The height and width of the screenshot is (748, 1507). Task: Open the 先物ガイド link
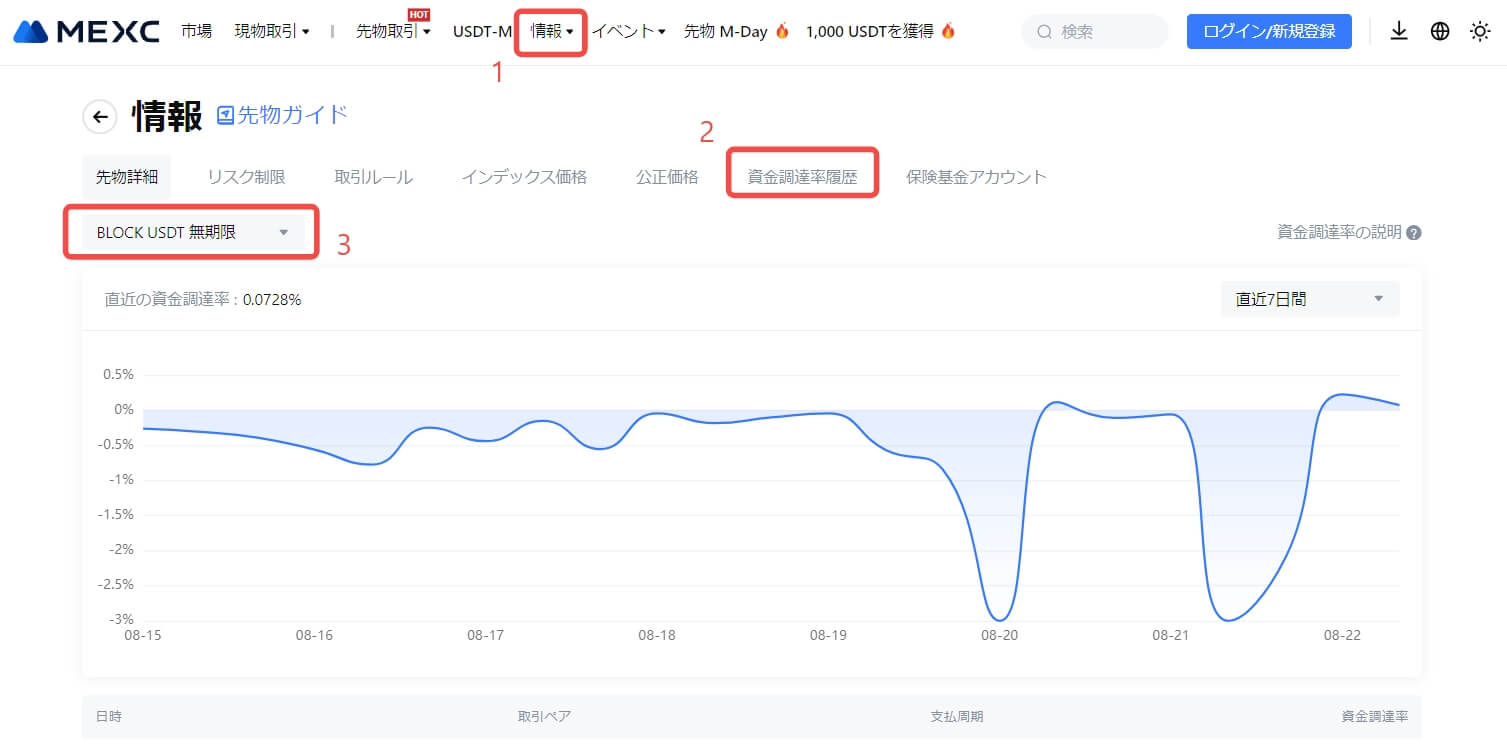[292, 115]
